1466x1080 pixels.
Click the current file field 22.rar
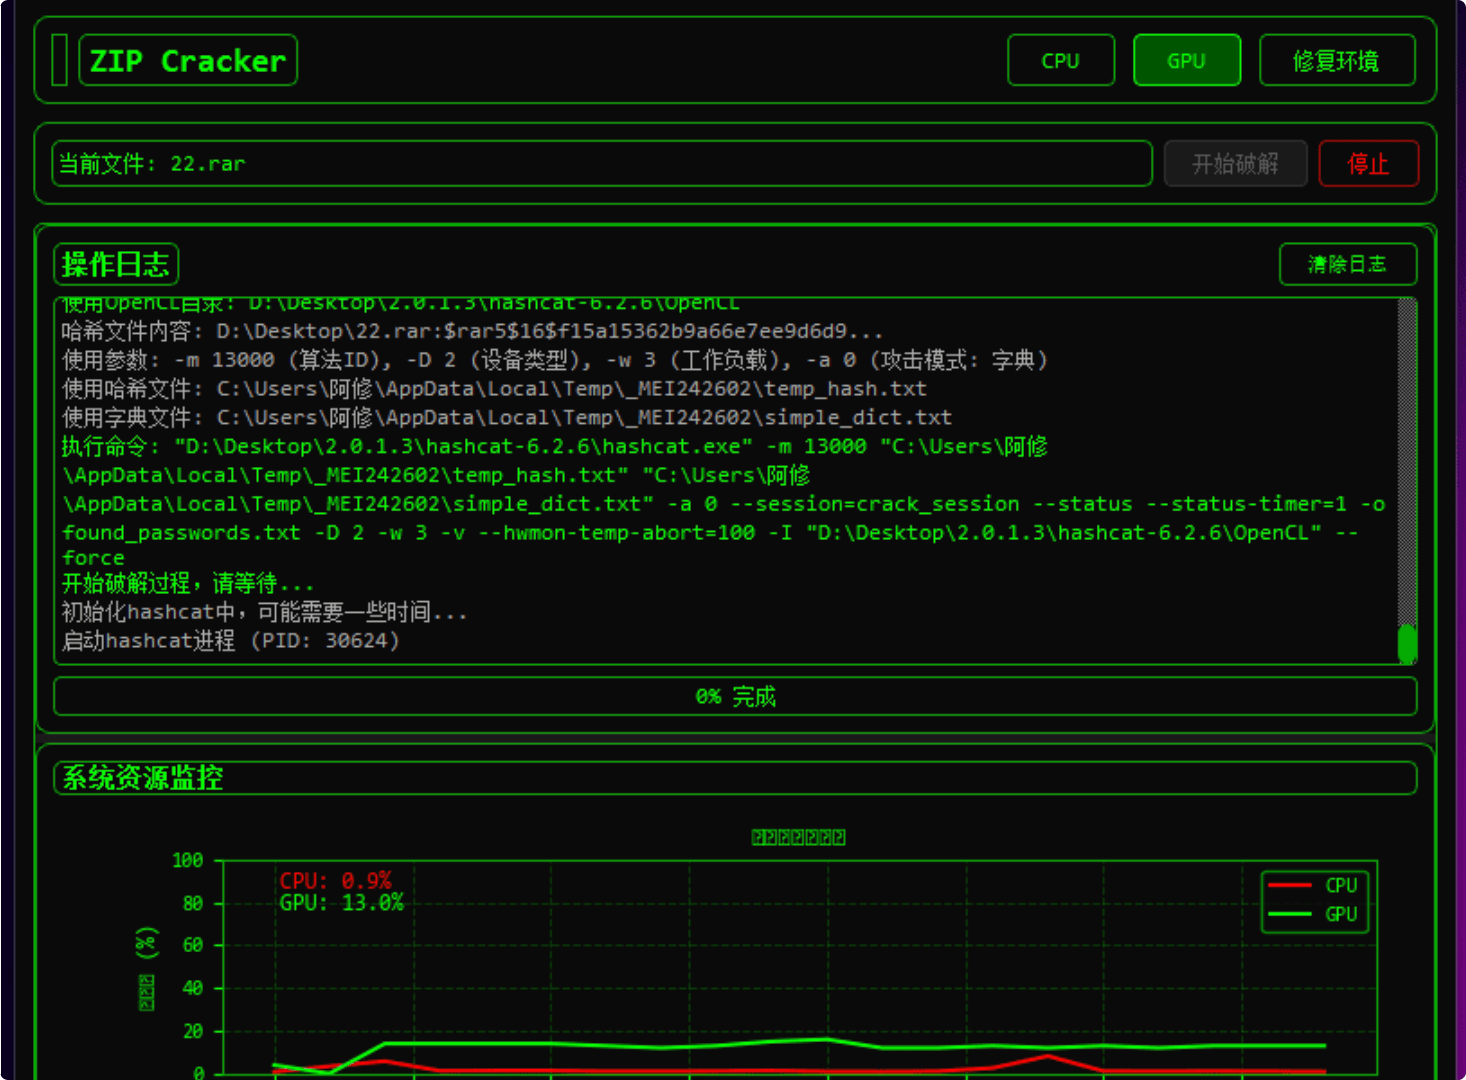pyautogui.click(x=602, y=163)
